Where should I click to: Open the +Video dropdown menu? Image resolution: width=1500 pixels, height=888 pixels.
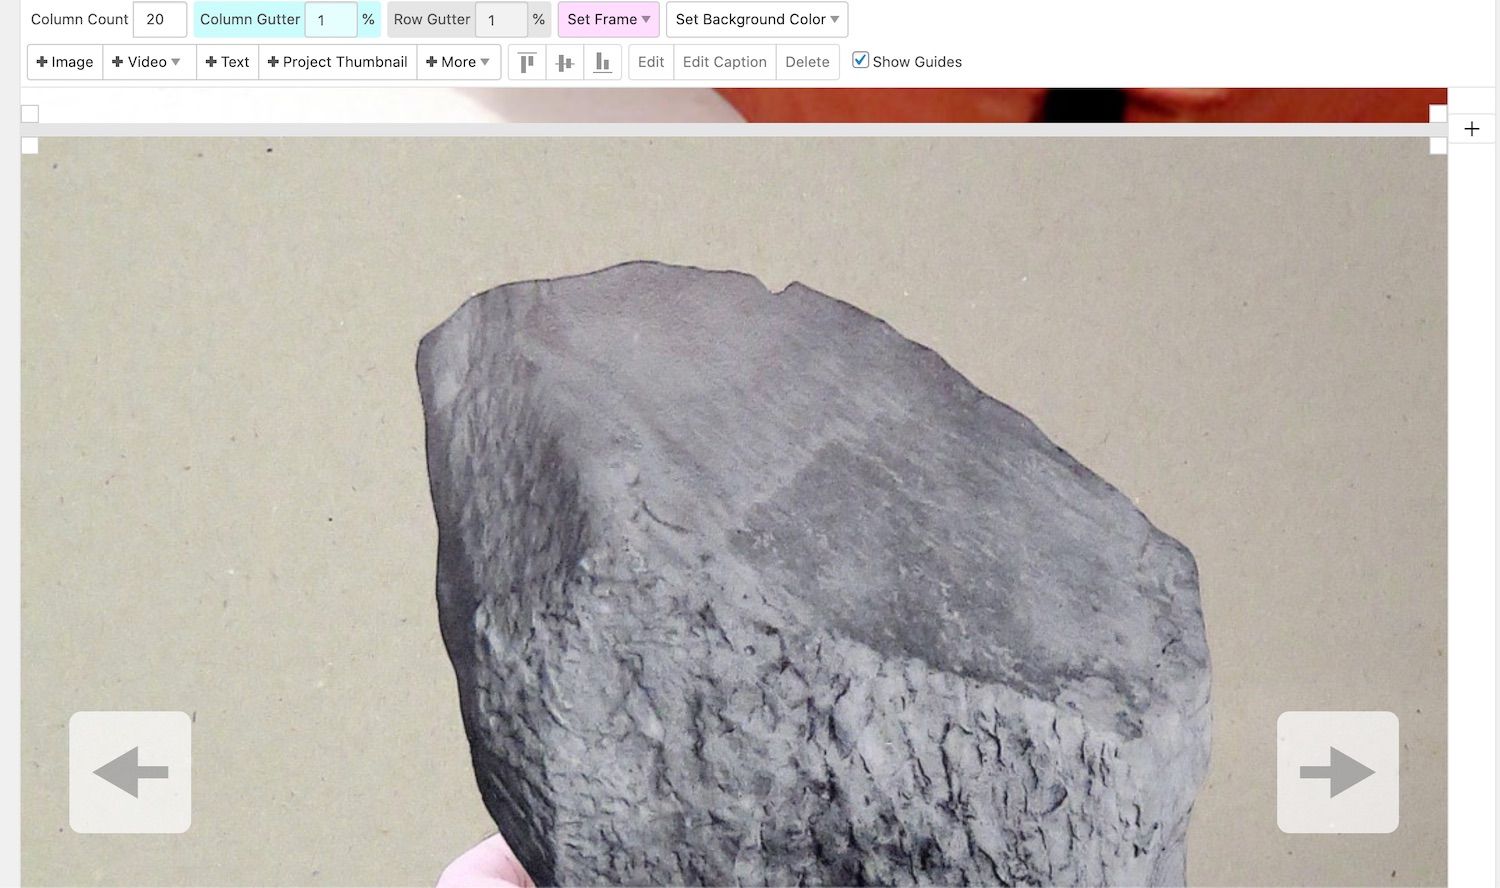(149, 62)
